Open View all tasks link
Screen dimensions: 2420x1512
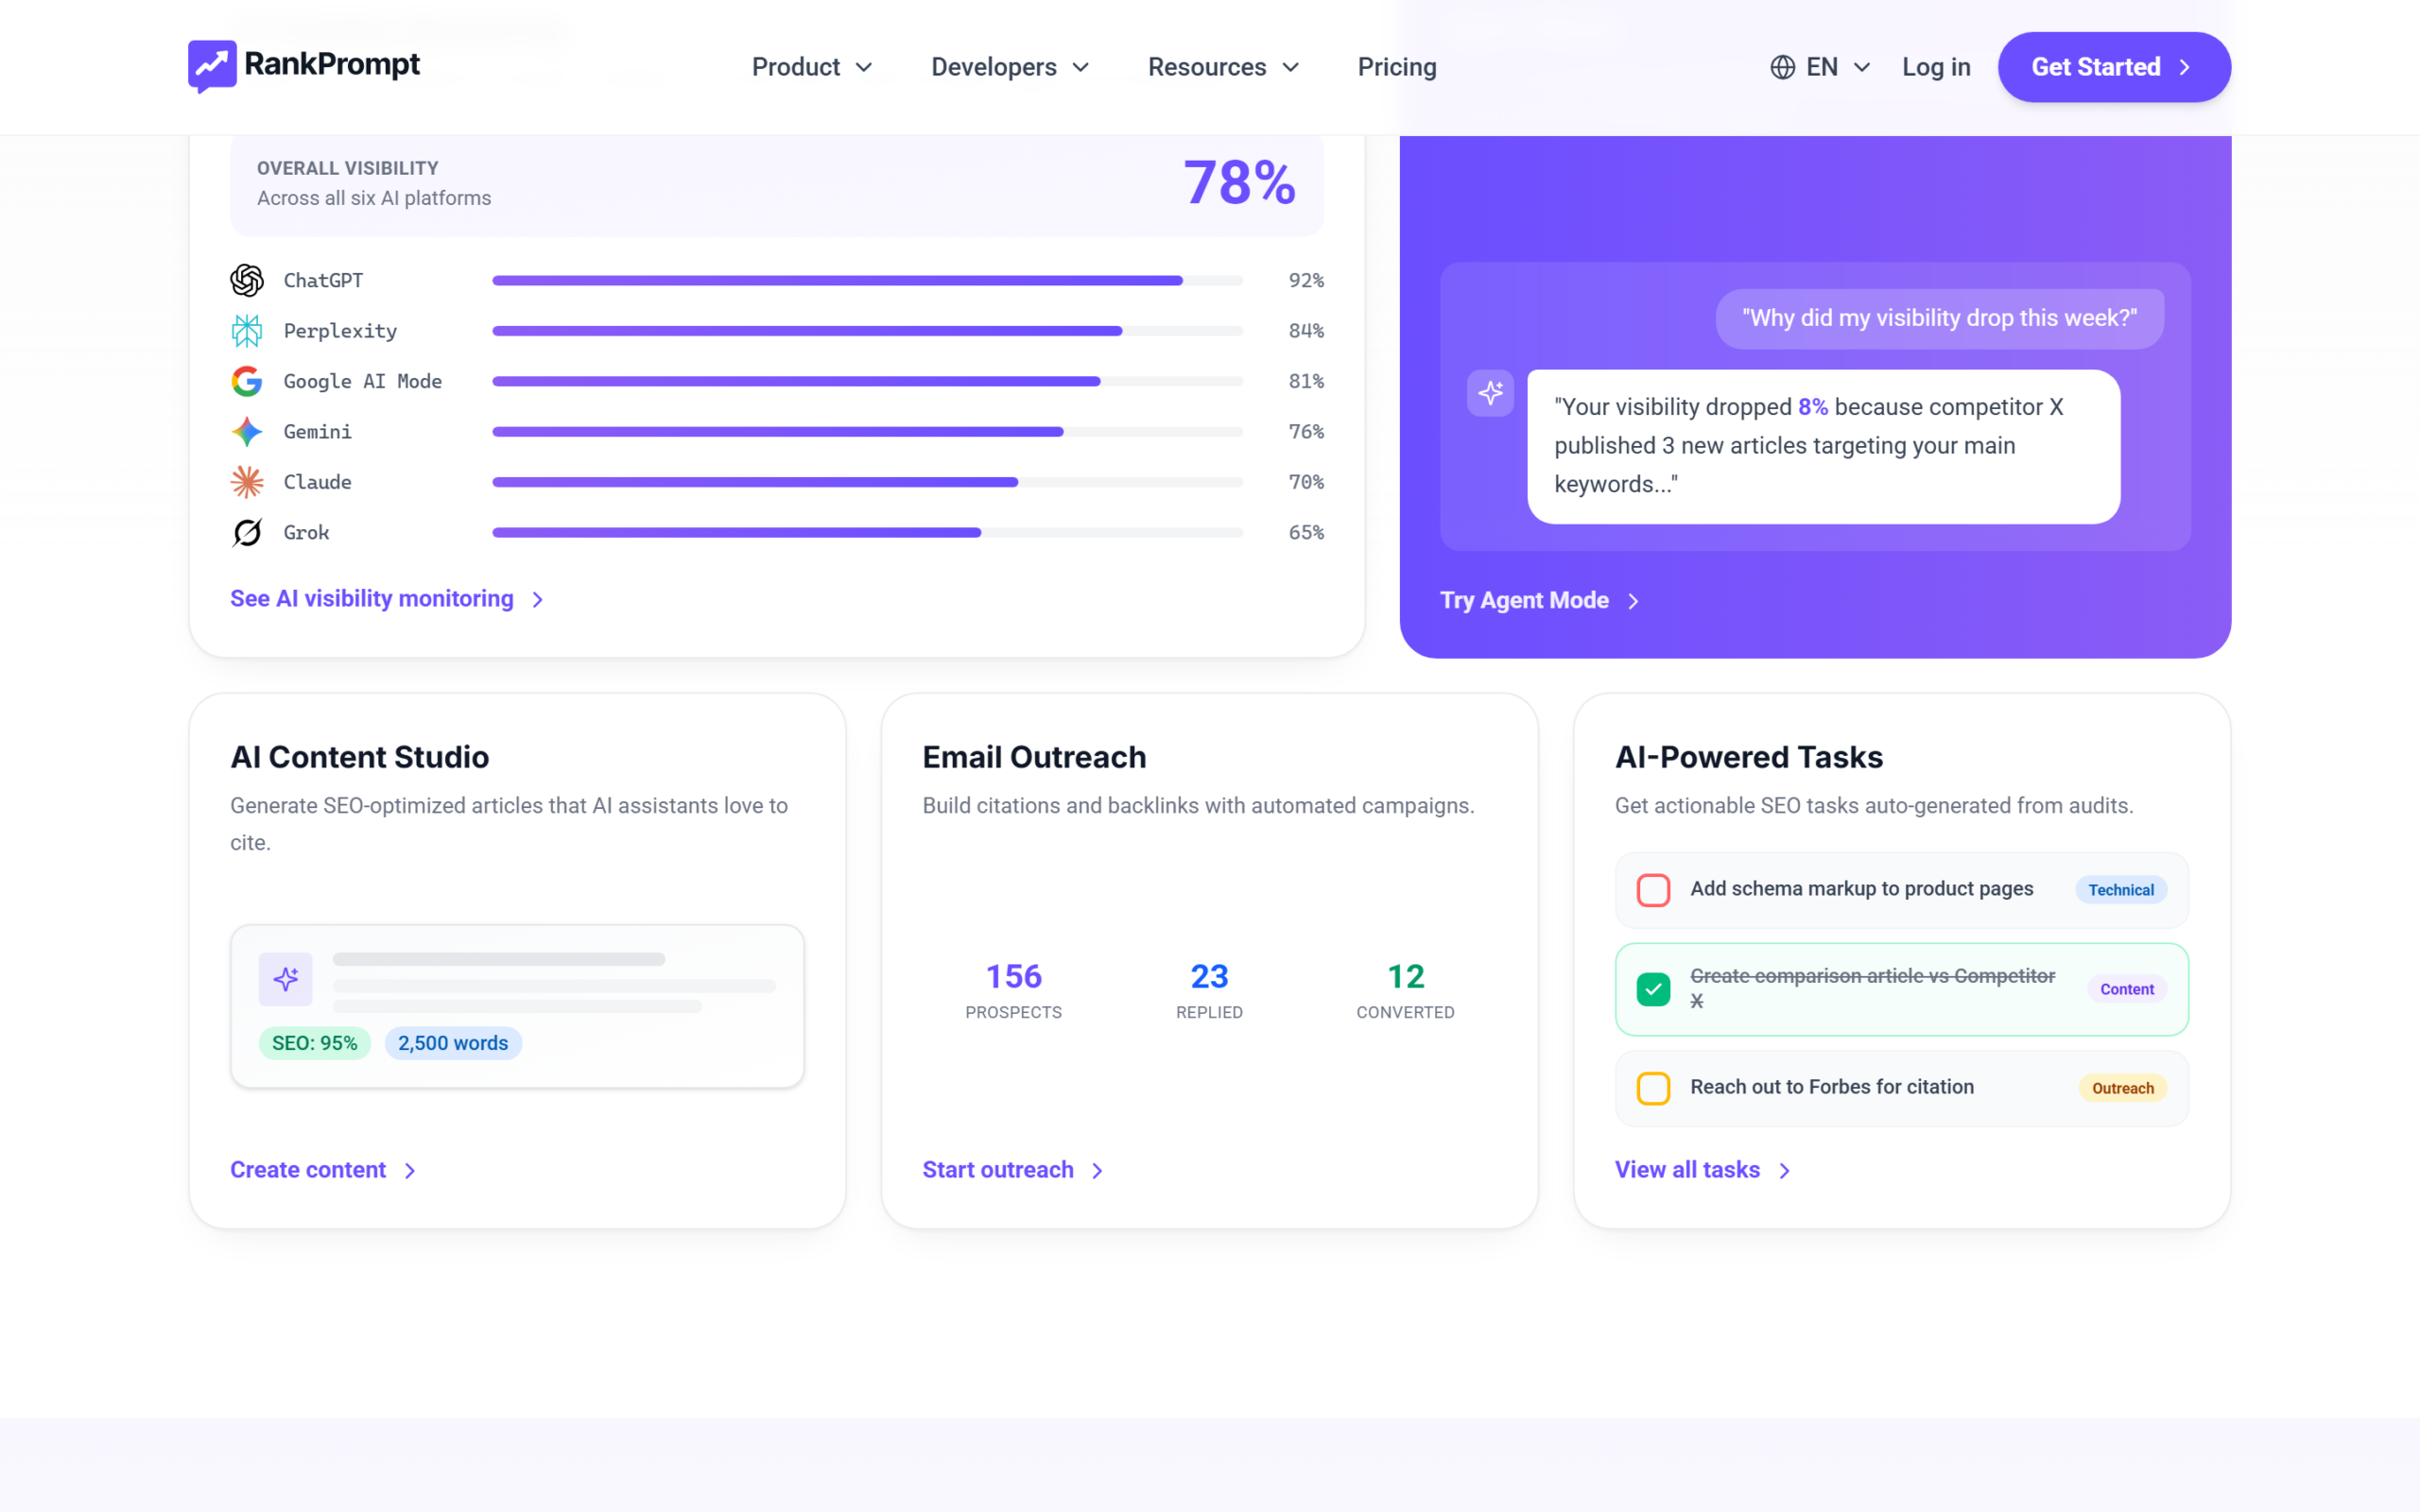coord(1703,1170)
